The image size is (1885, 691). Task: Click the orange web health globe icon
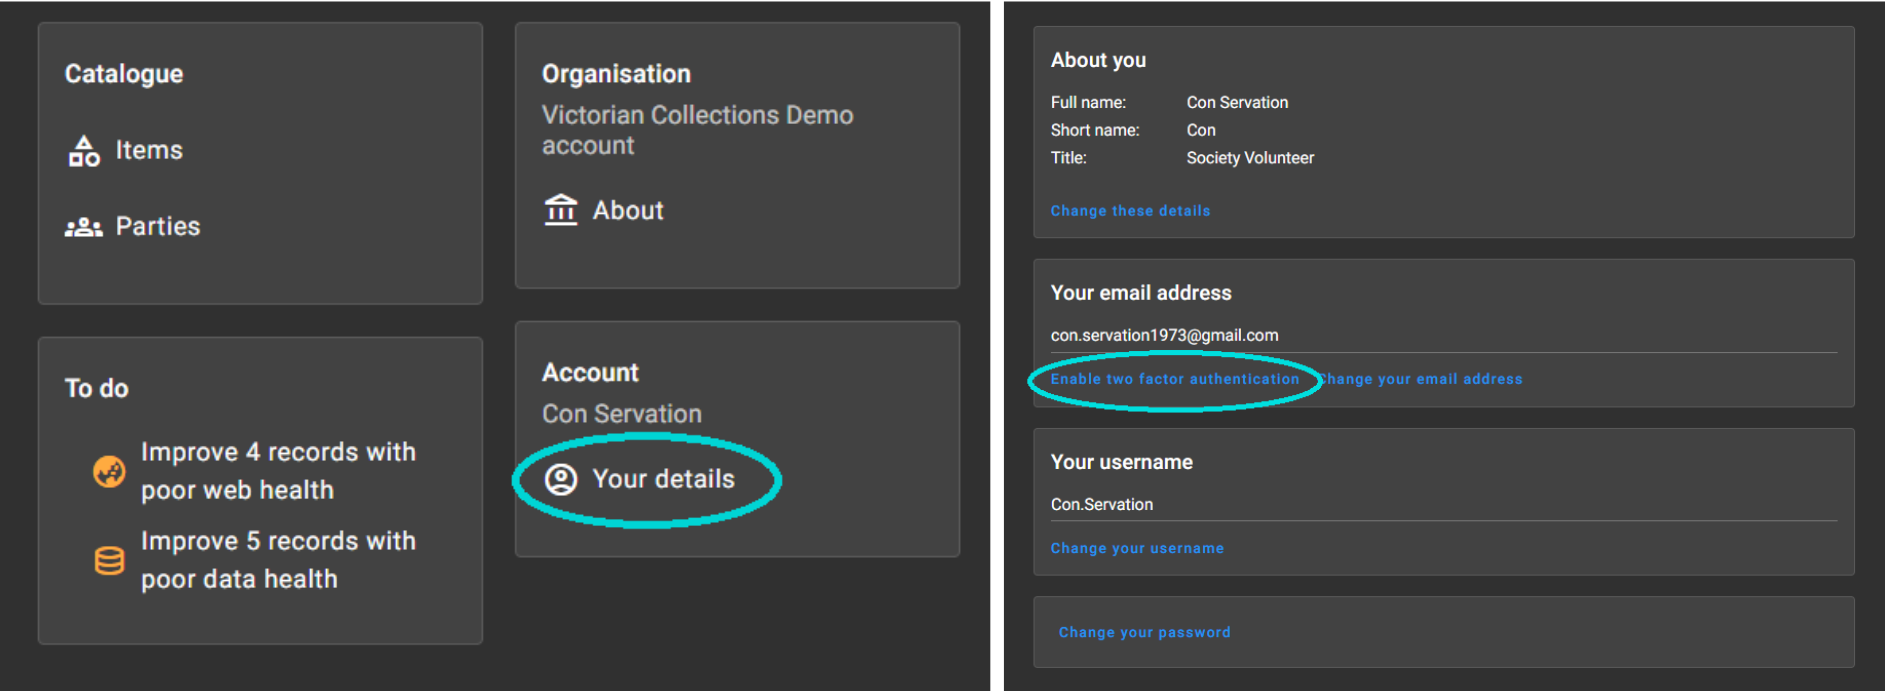[109, 471]
